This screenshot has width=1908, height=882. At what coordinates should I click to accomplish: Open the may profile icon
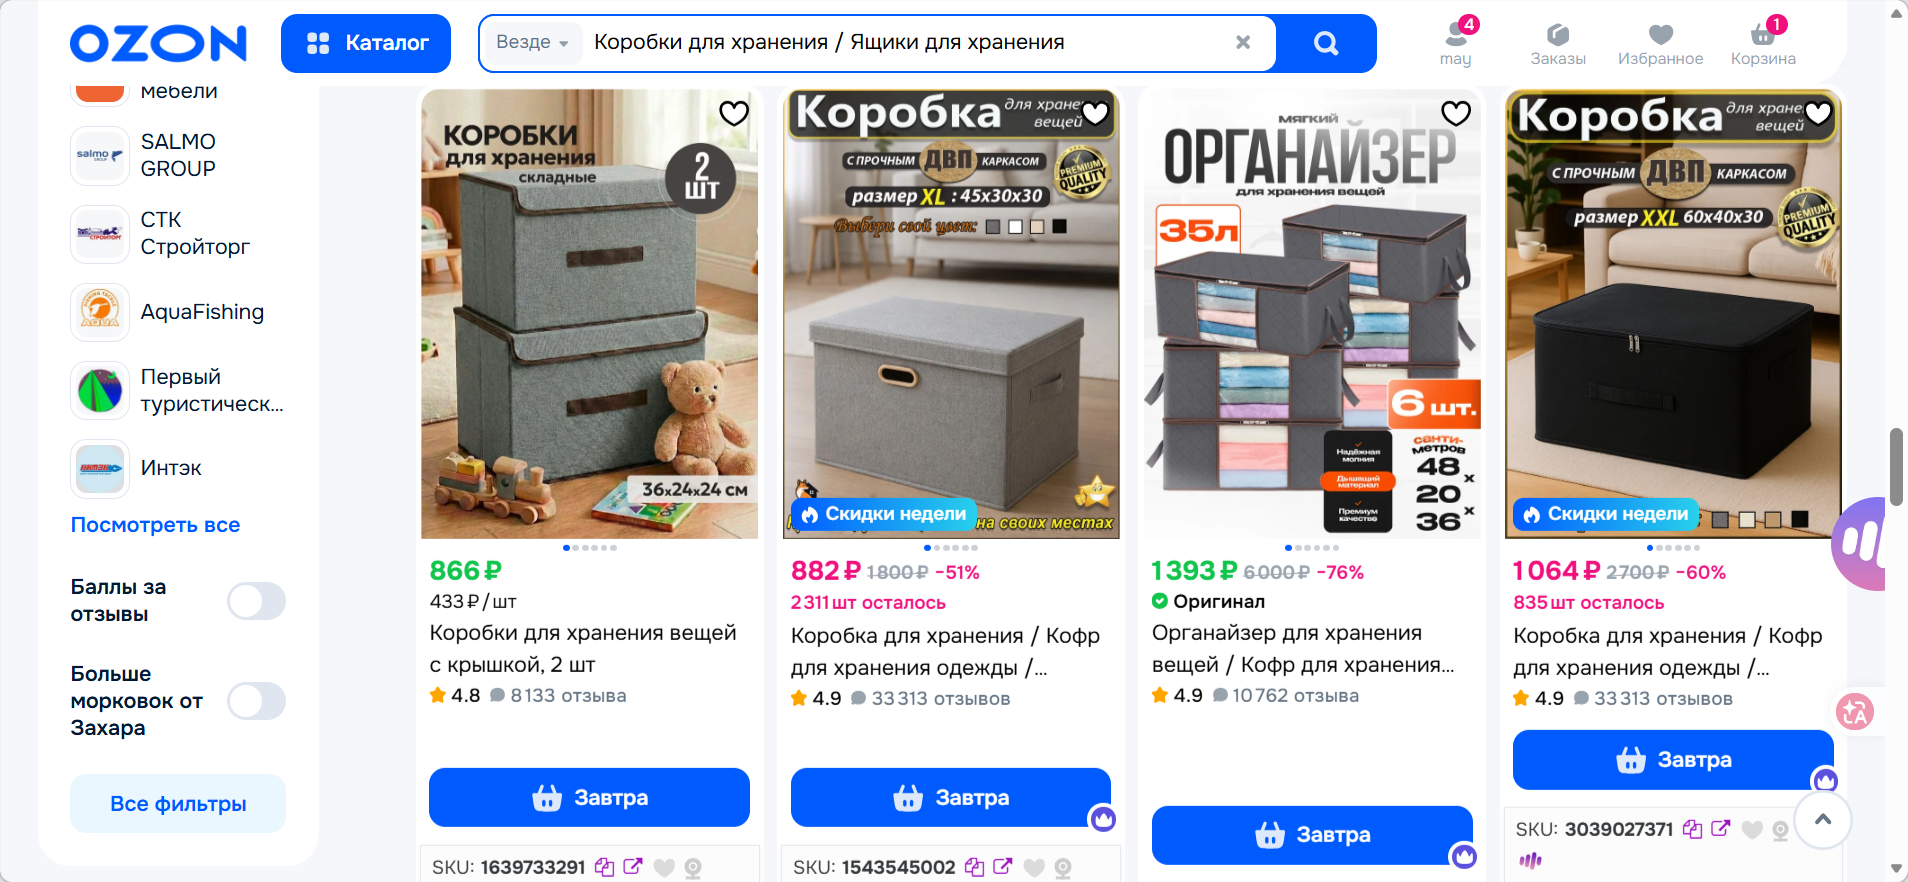tap(1456, 43)
